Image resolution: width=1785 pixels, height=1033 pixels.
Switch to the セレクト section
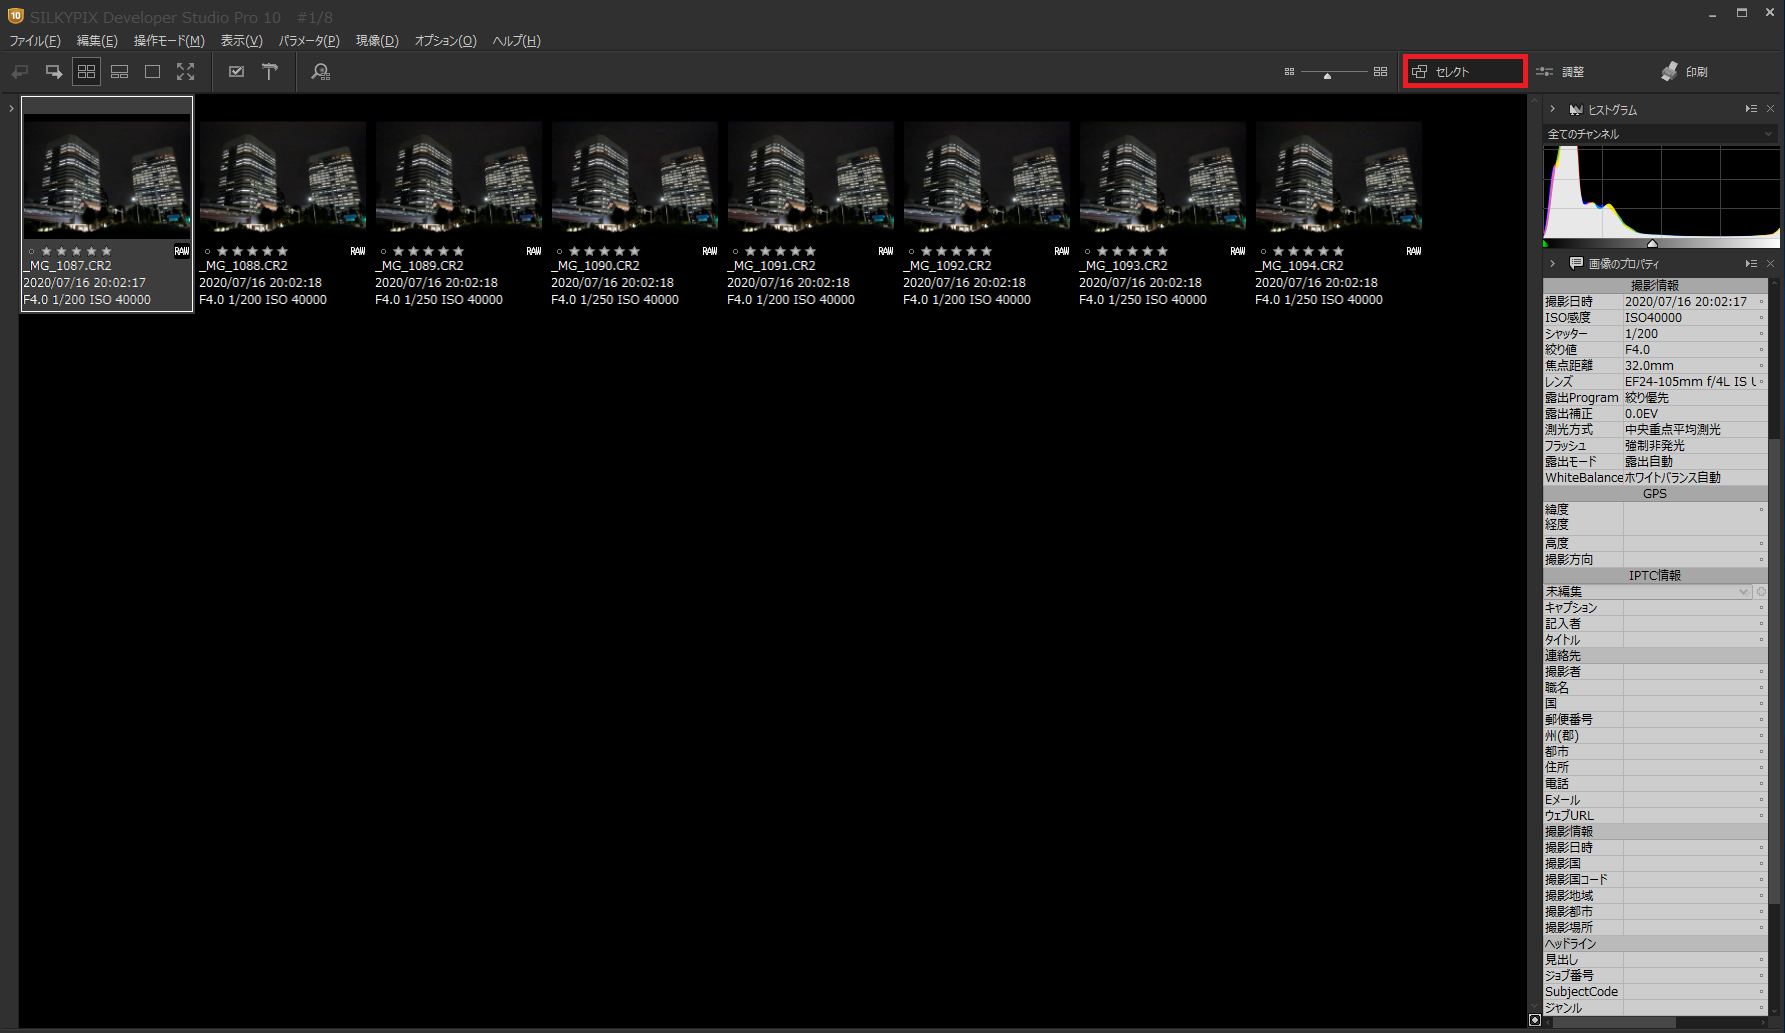(1465, 72)
